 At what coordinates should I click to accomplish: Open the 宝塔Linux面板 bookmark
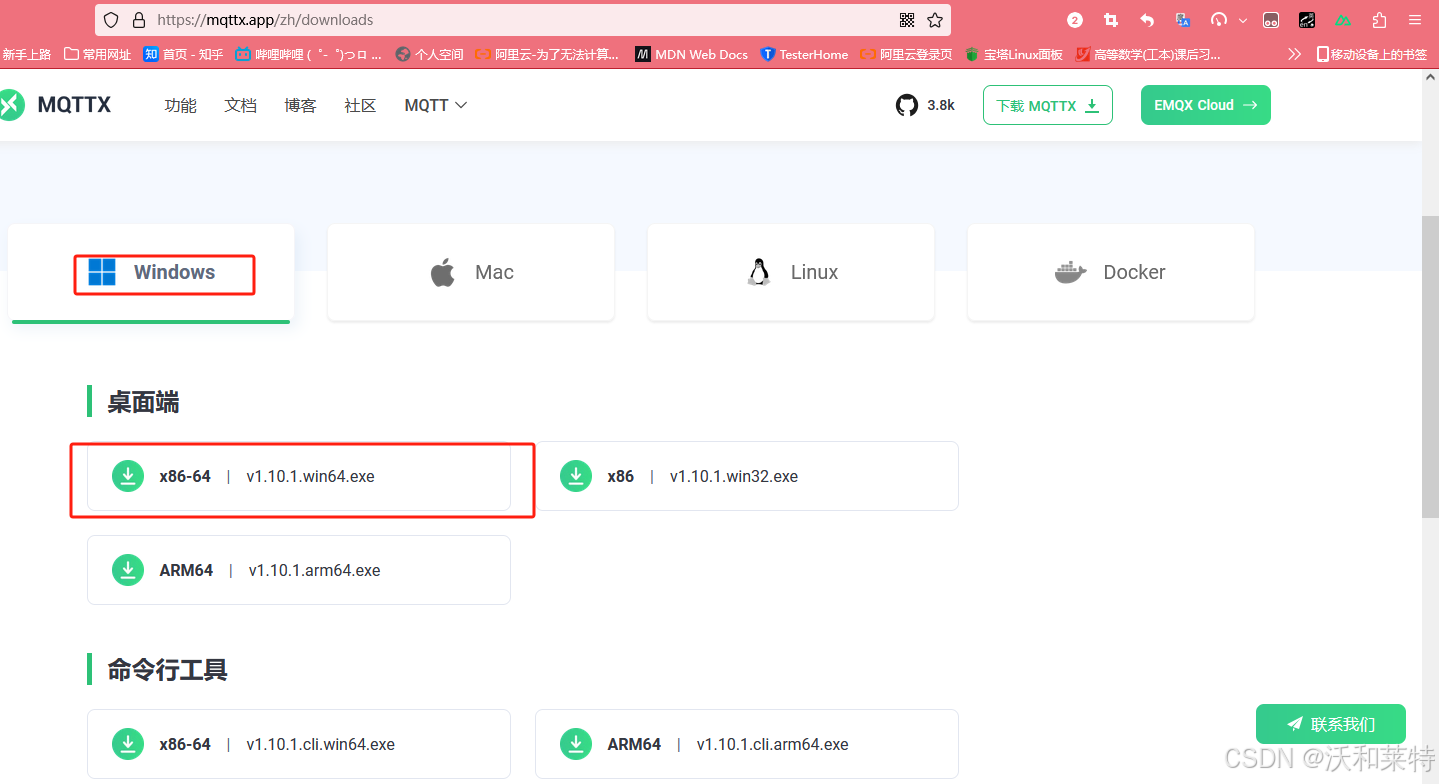click(1014, 54)
